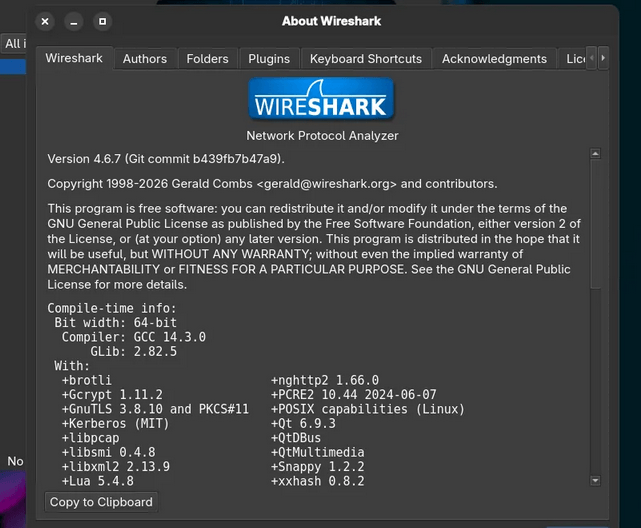This screenshot has height=528, width=641.
Task: Click the '+brotli' entry
Action: [87, 380]
